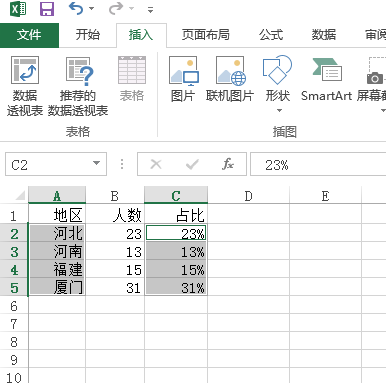Click the cell containing 占比
This screenshot has height=383, width=386.
(x=176, y=215)
